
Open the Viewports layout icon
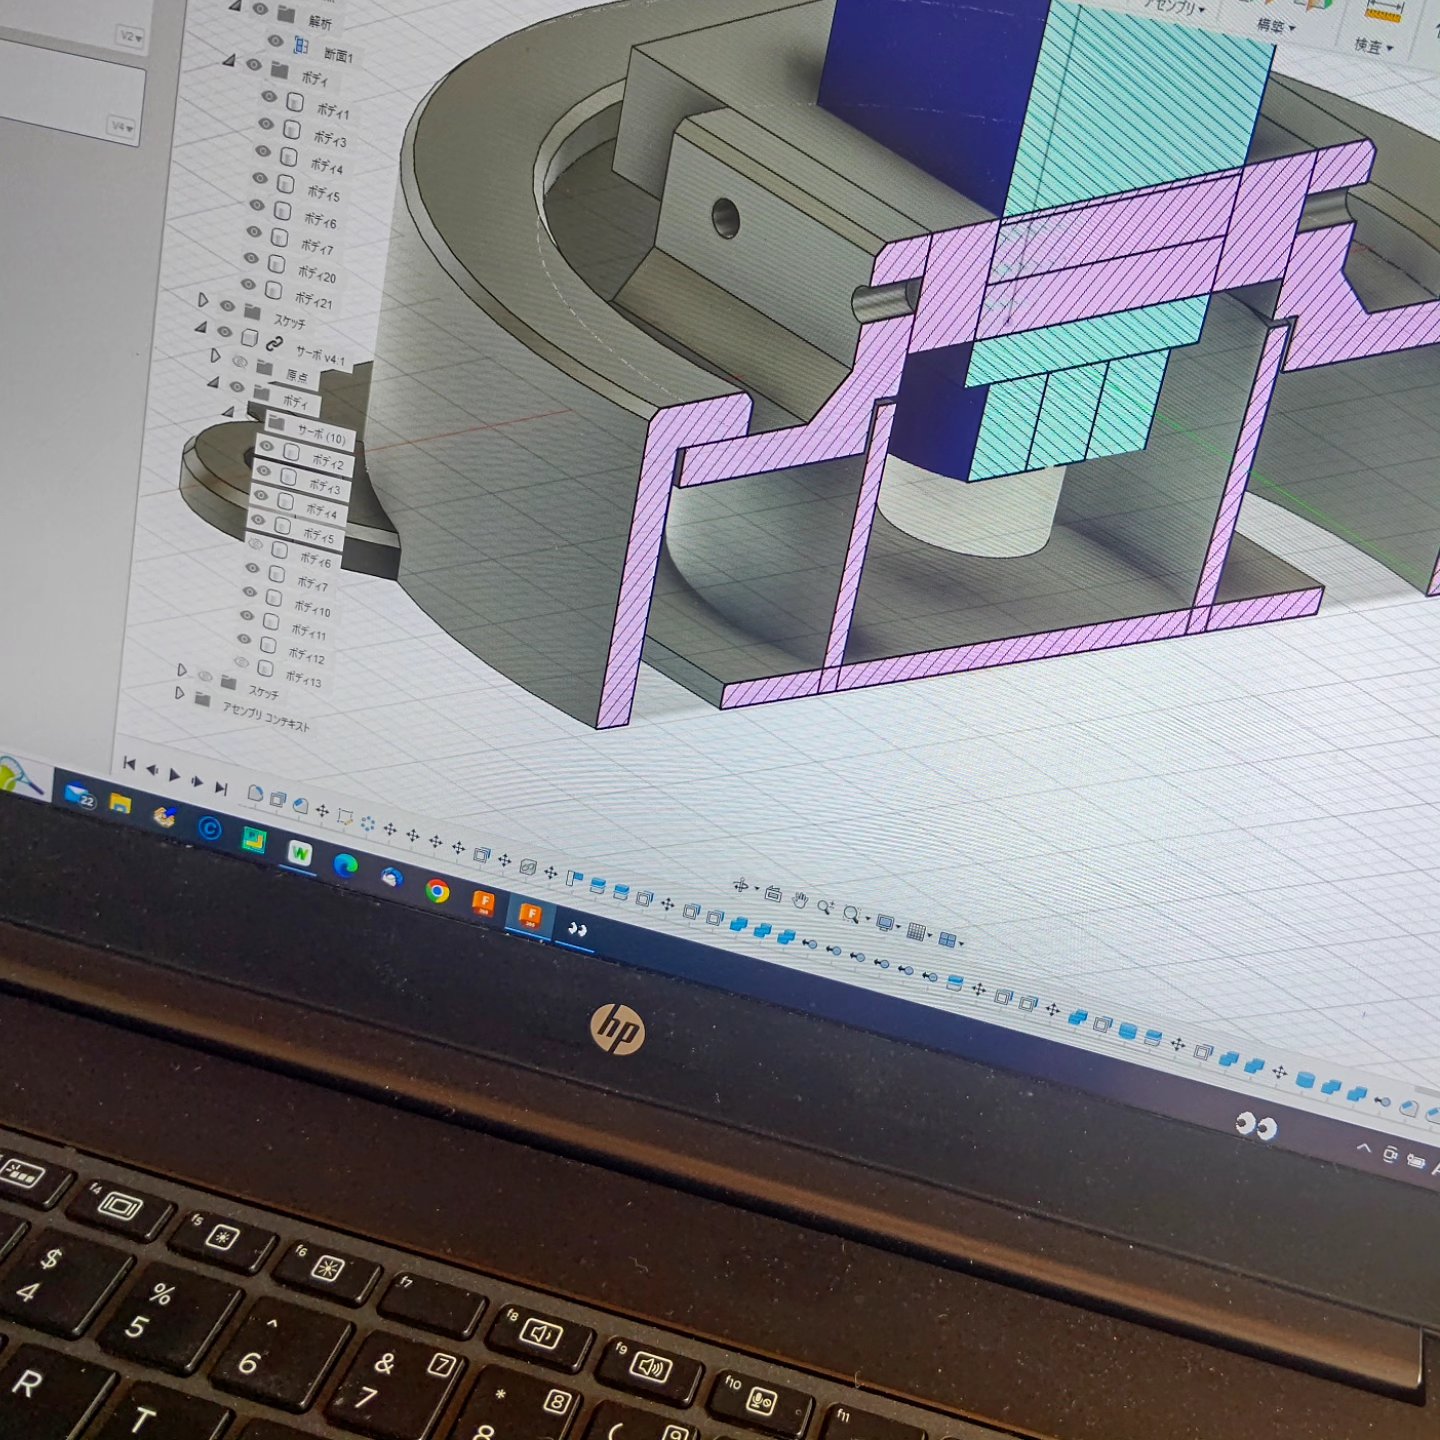(947, 939)
